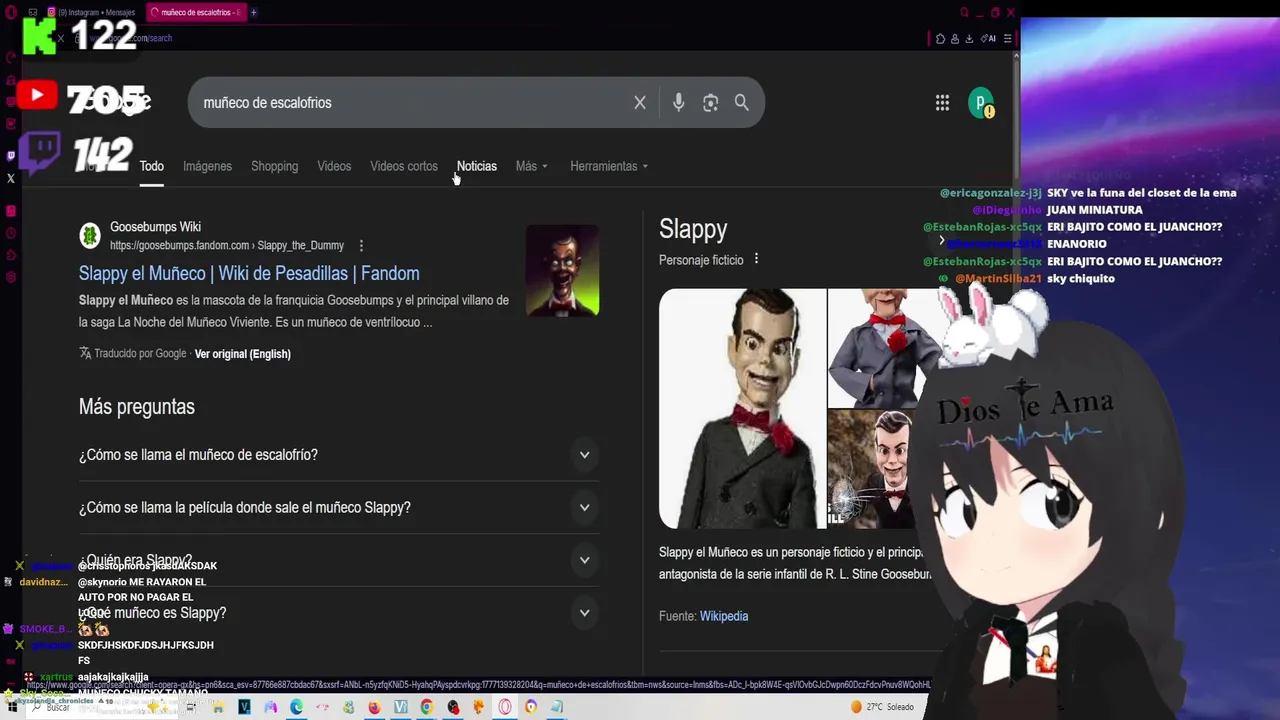This screenshot has width=1280, height=720.
Task: Open X (Twitter) in Opera sidebar
Action: [11, 178]
